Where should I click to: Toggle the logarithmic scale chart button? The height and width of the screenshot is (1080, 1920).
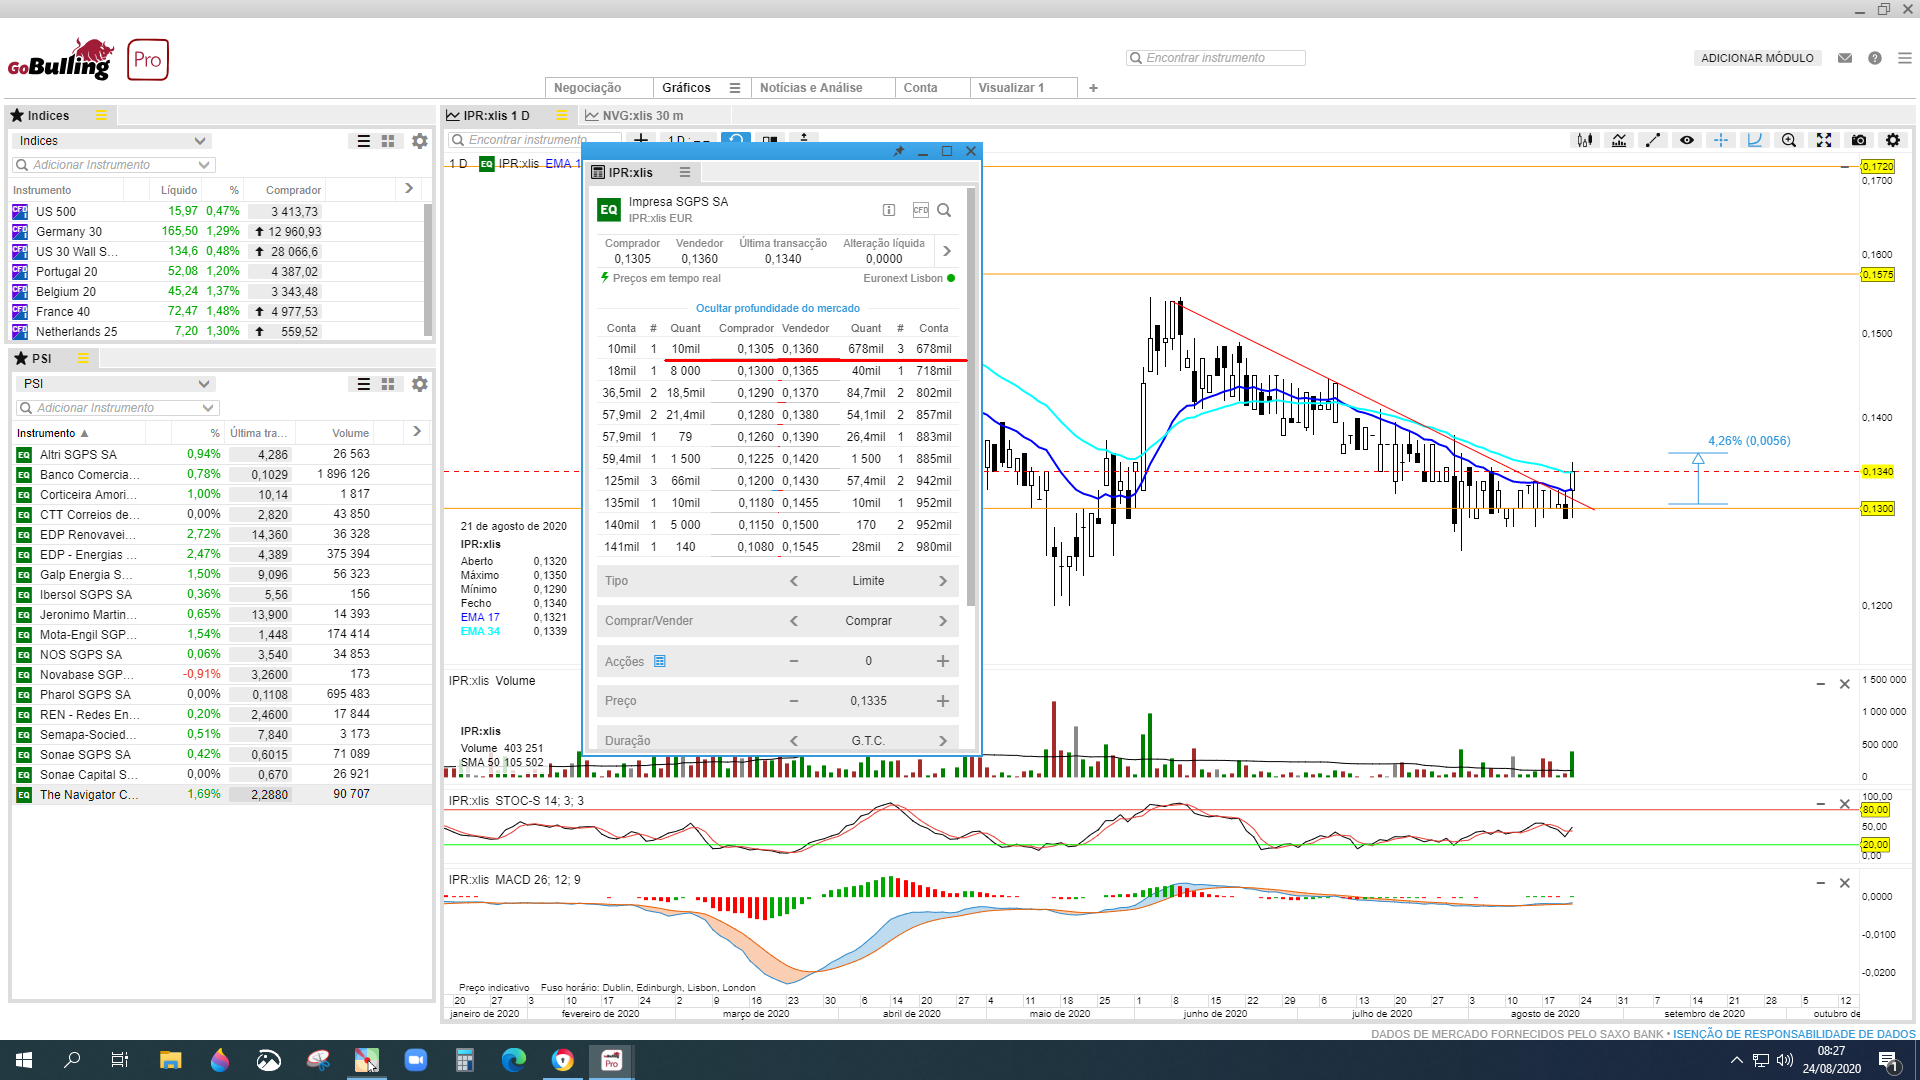pyautogui.click(x=1755, y=140)
